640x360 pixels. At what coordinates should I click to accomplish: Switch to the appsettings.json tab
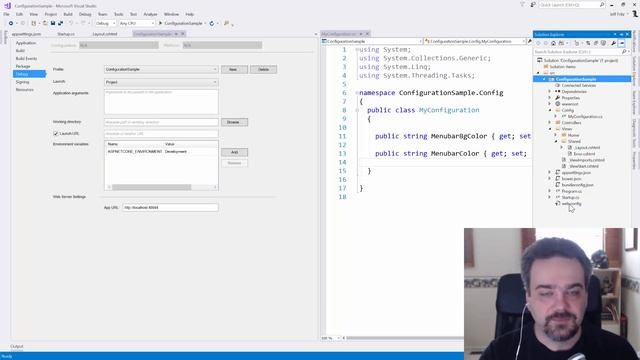click(x=26, y=34)
